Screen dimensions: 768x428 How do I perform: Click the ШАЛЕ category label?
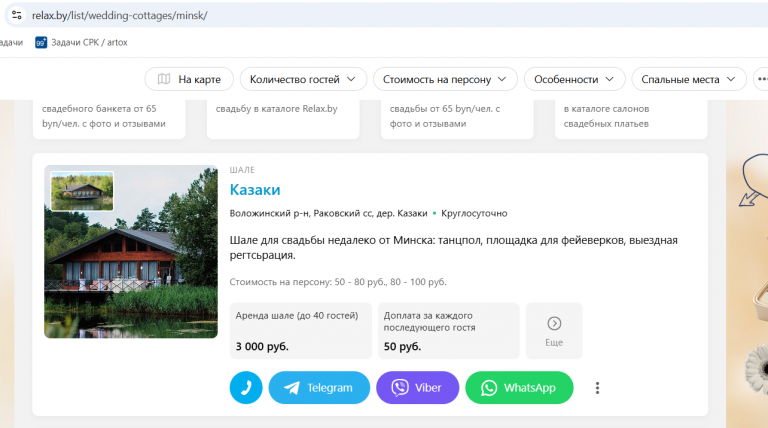click(x=242, y=170)
